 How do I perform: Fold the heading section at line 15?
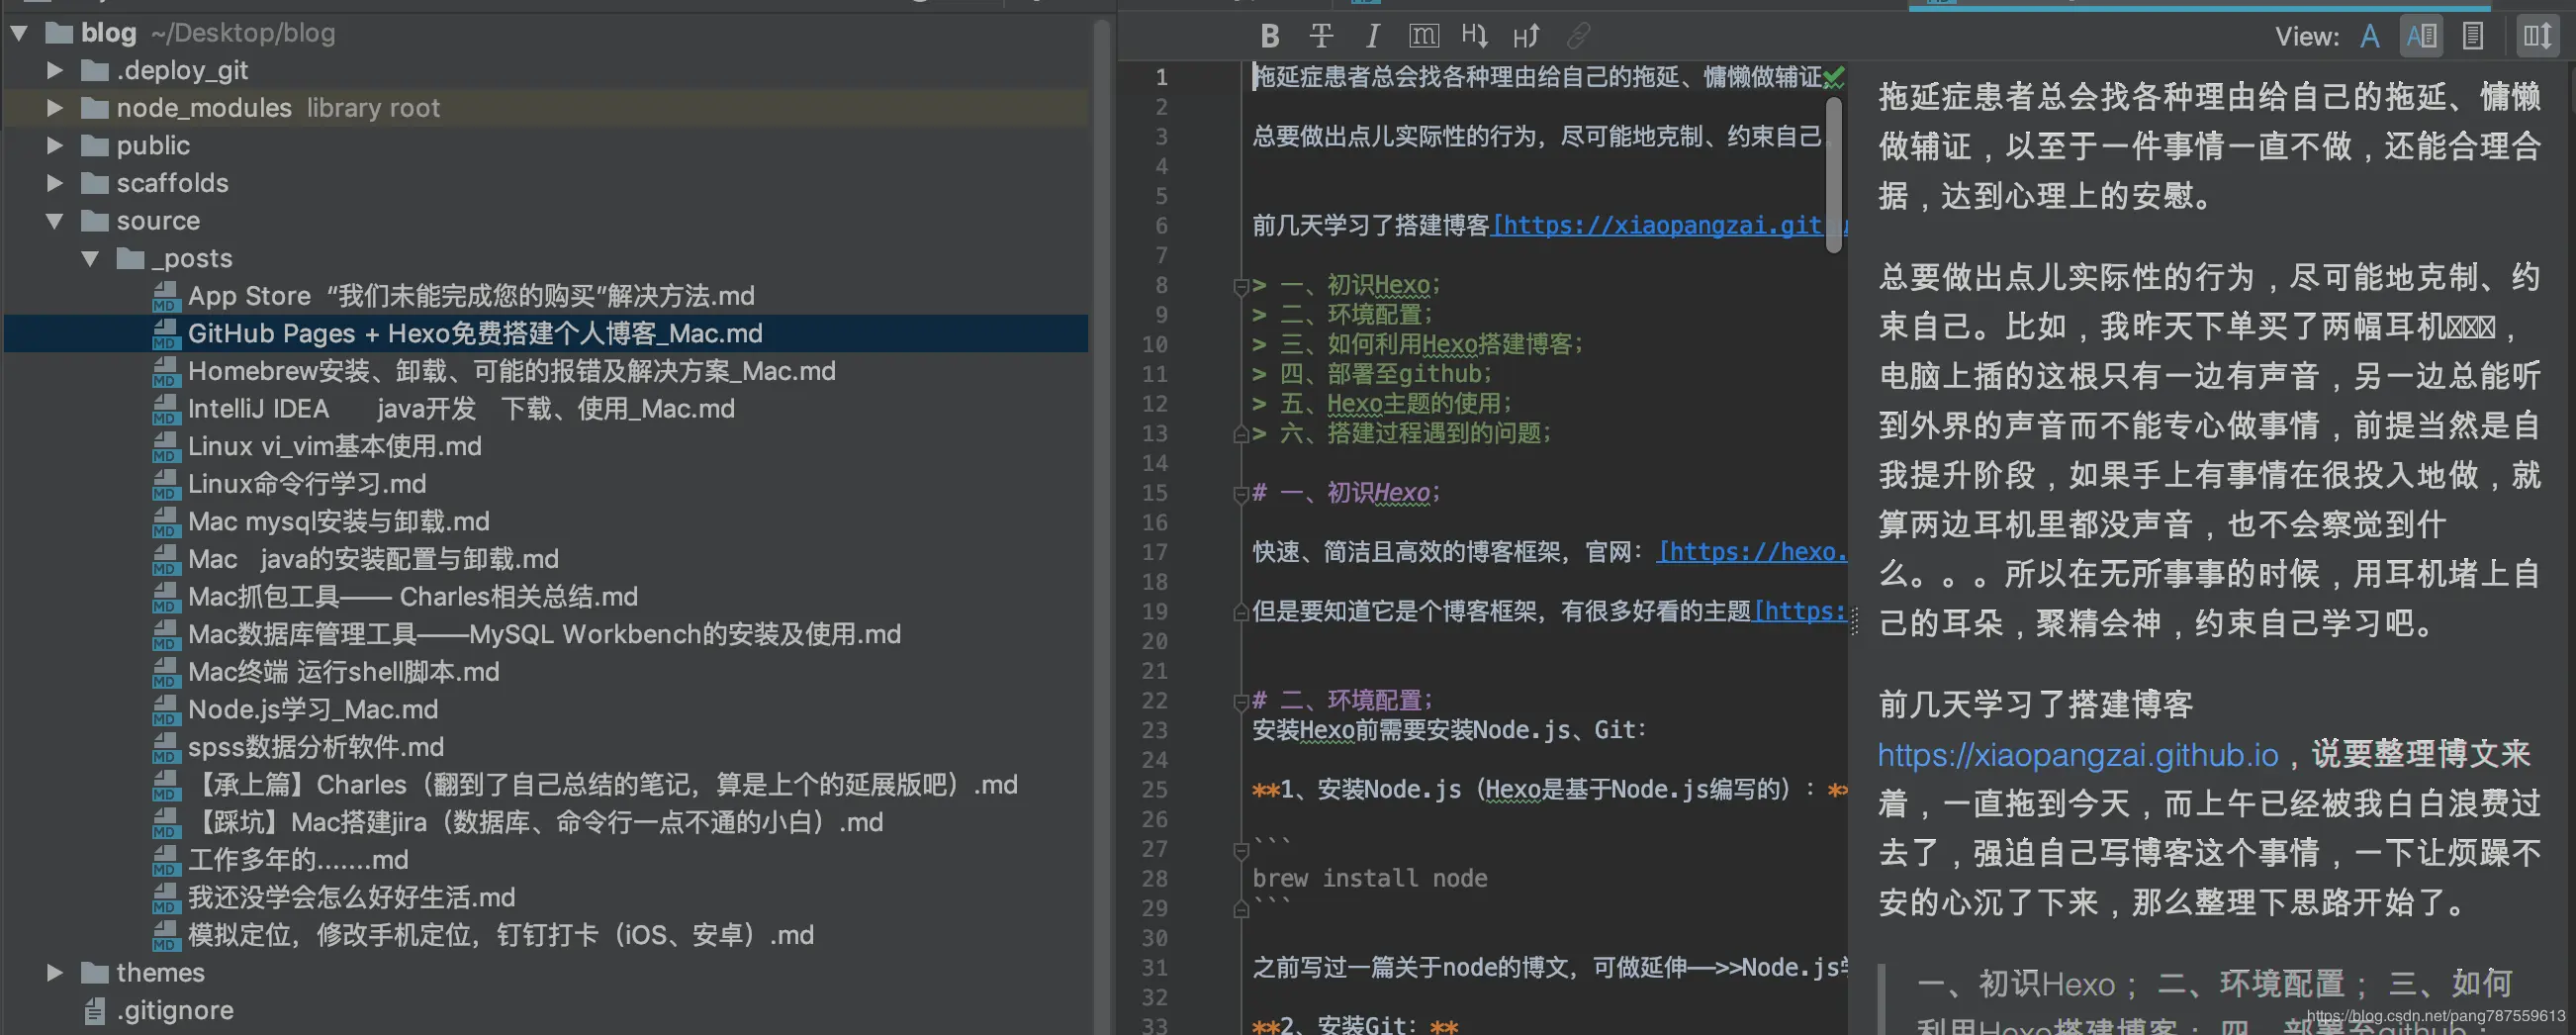pyautogui.click(x=1241, y=494)
